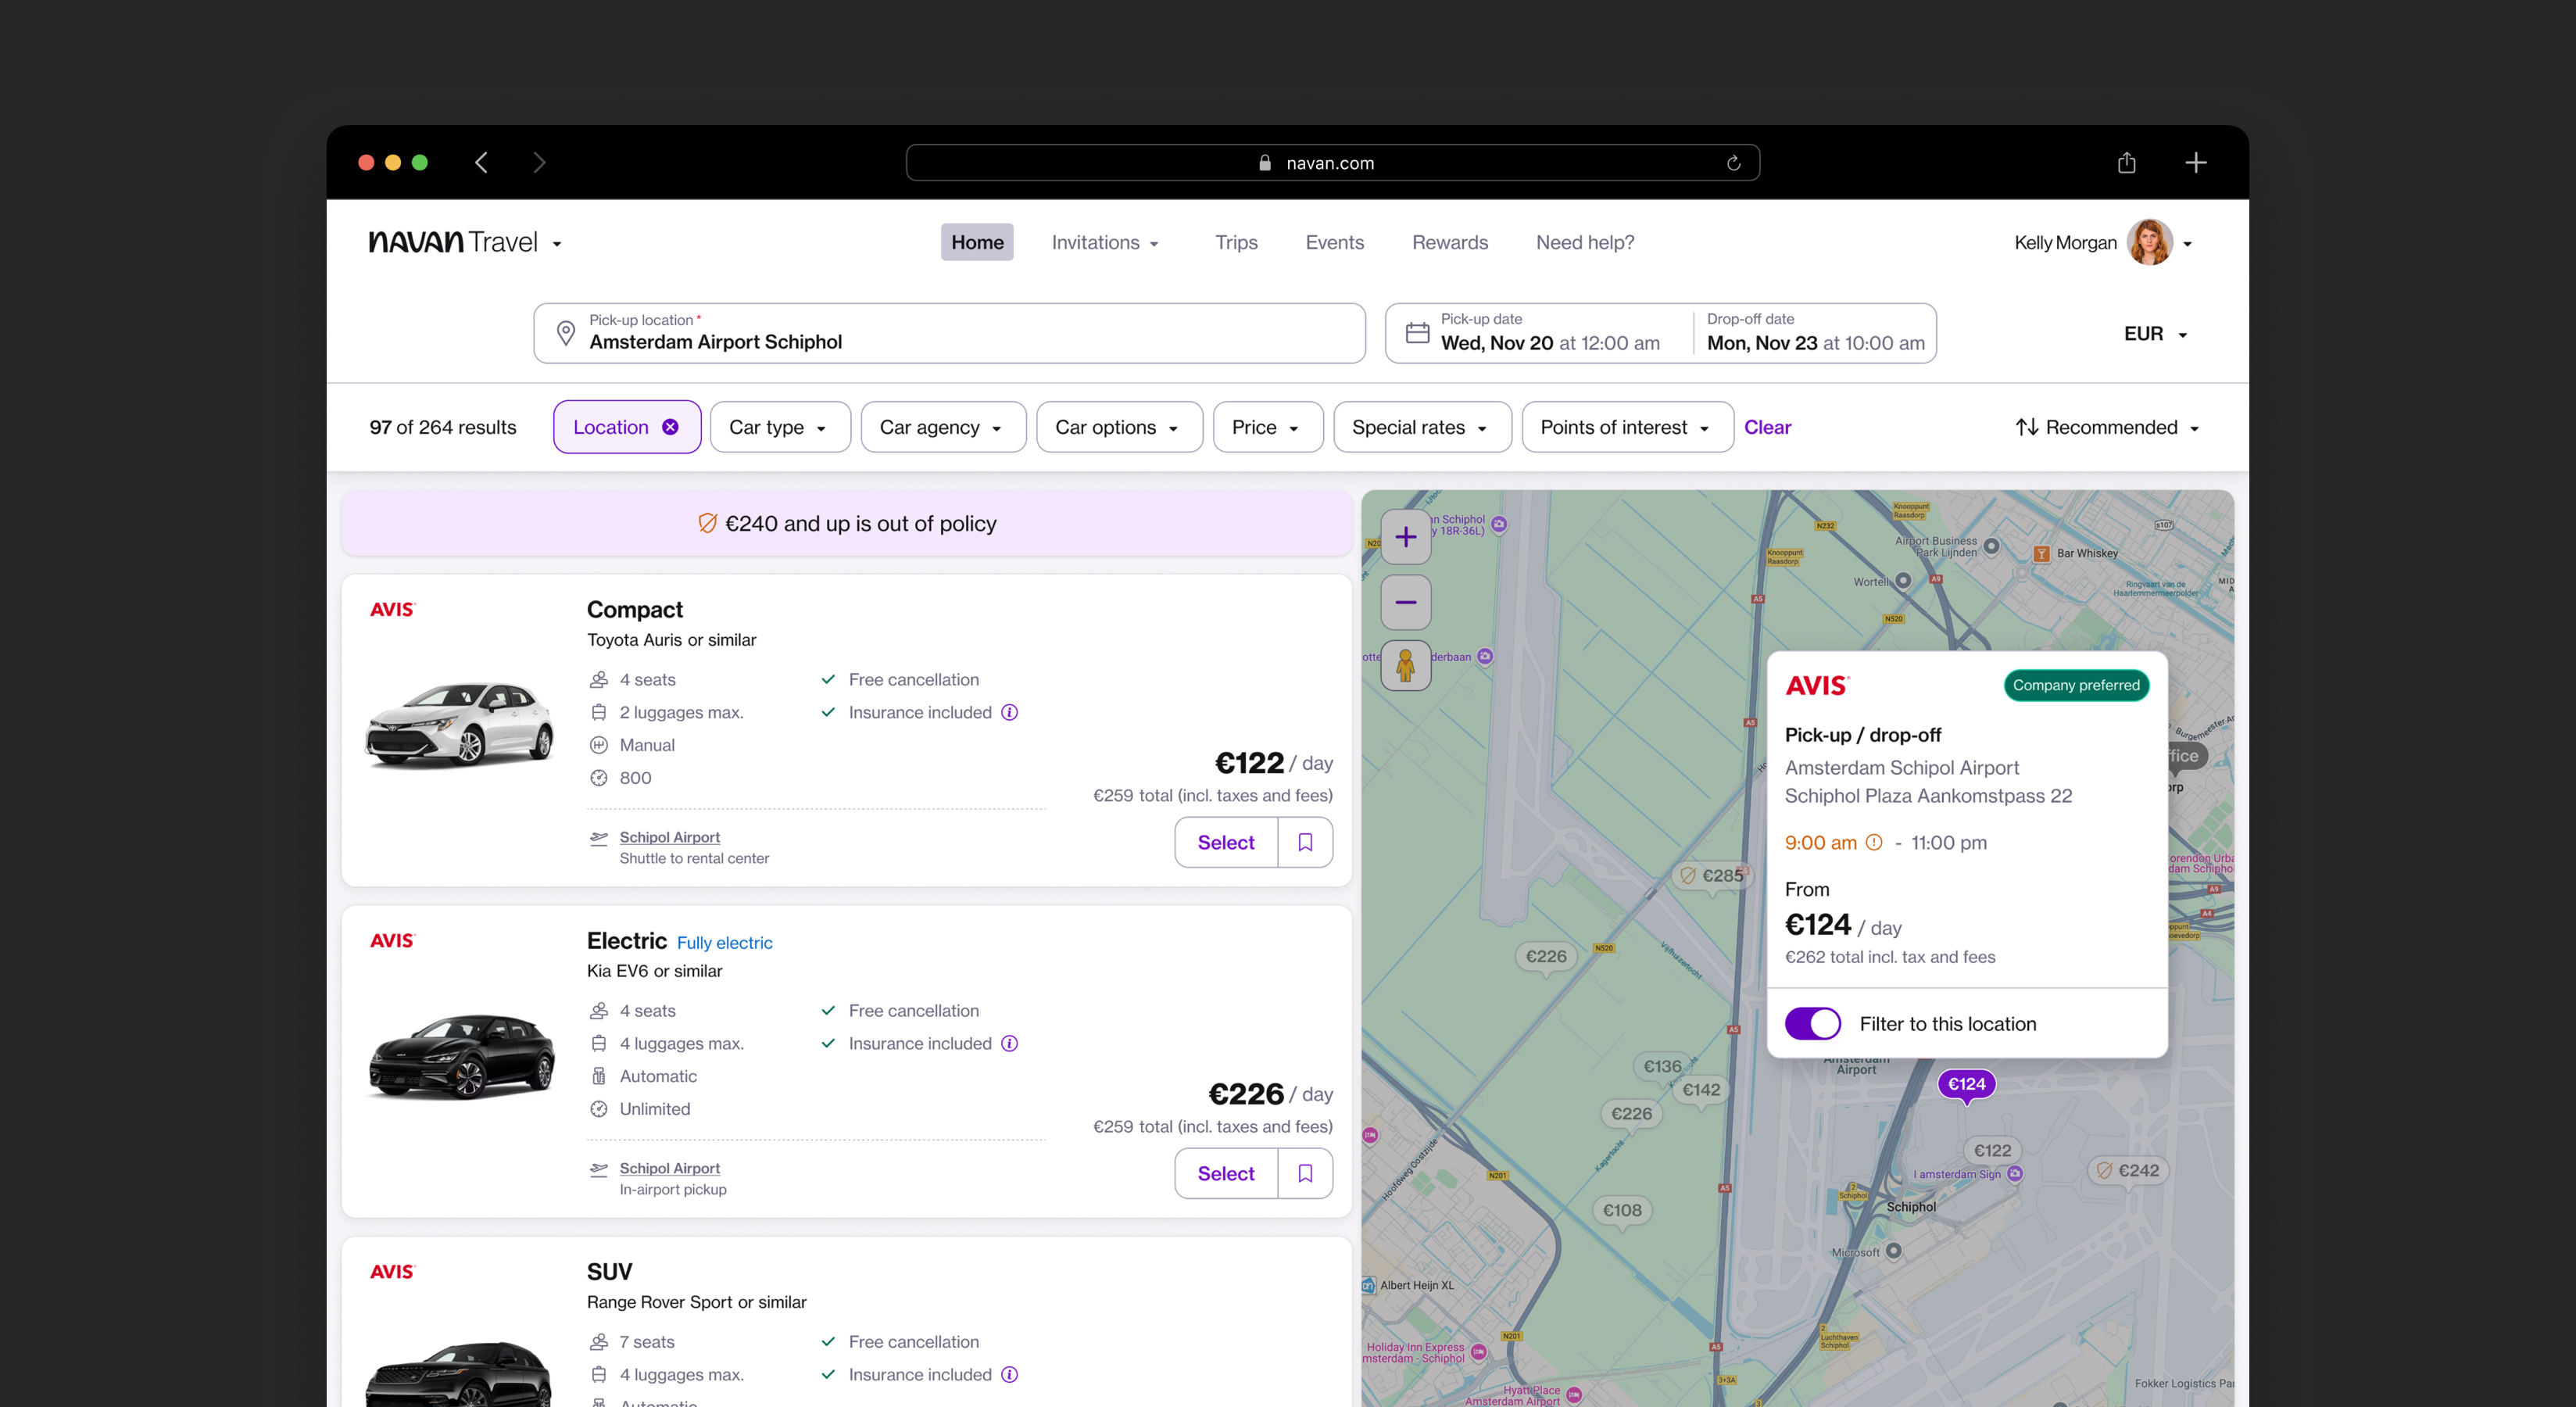The width and height of the screenshot is (2576, 1407).
Task: Turn off Filter to this location
Action: 1812,1023
